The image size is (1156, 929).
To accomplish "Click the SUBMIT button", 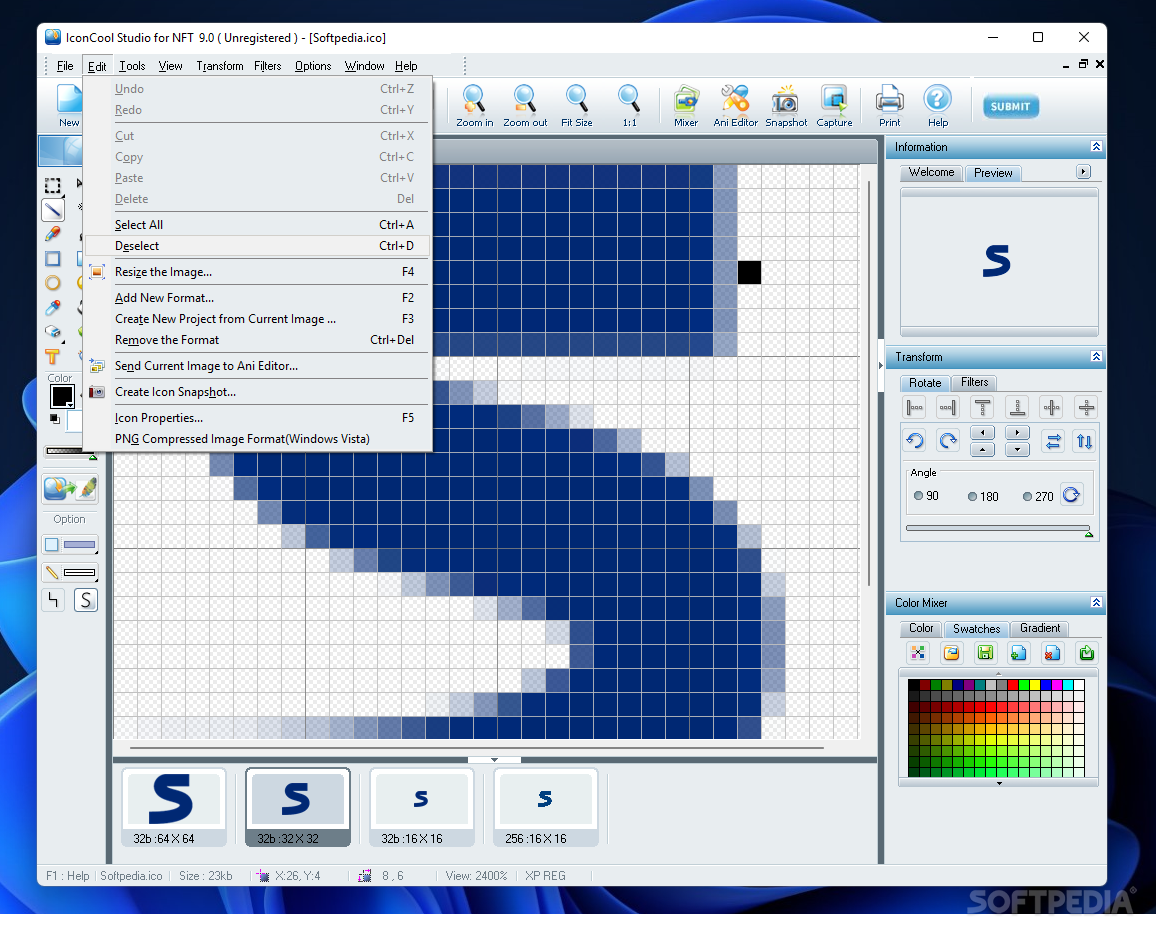I will click(1011, 106).
